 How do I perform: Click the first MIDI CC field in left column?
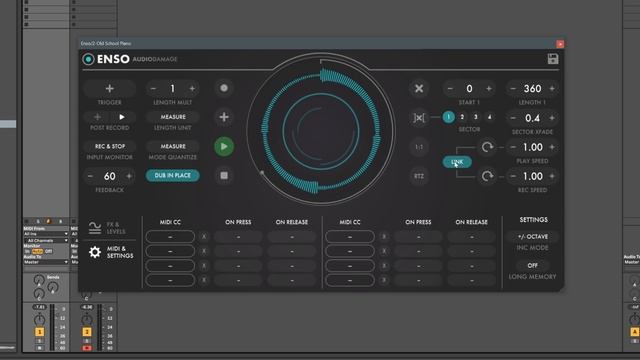(x=170, y=237)
